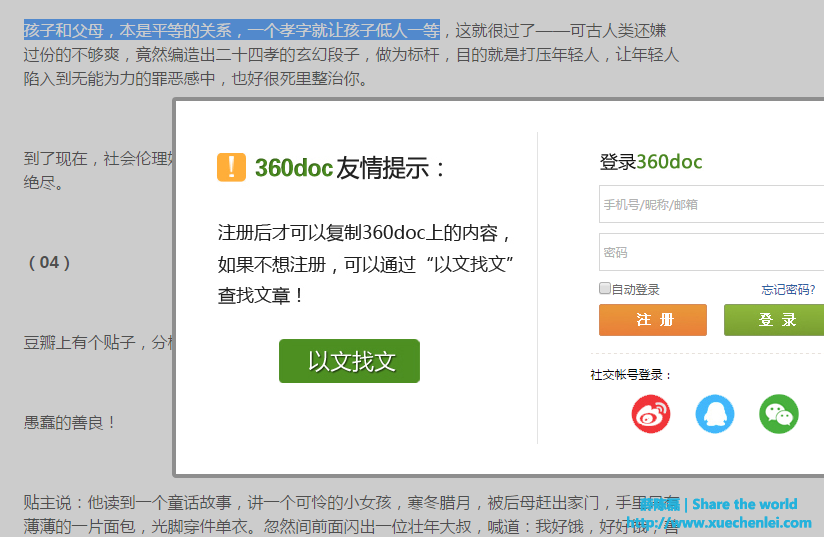The height and width of the screenshot is (537, 824).
Task: Click the QQ penguin login icon
Action: click(715, 414)
